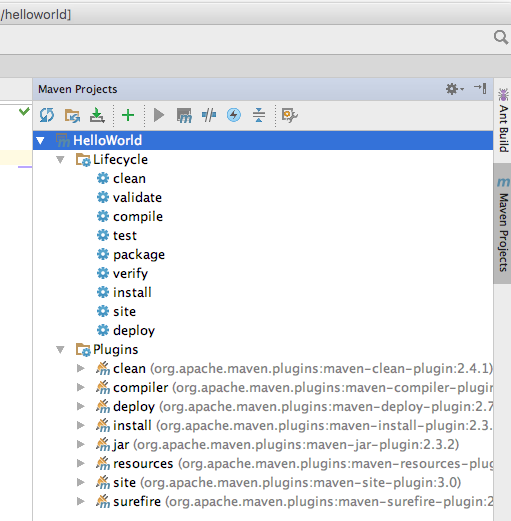
Task: Select the test lifecycle phase
Action: coord(125,236)
